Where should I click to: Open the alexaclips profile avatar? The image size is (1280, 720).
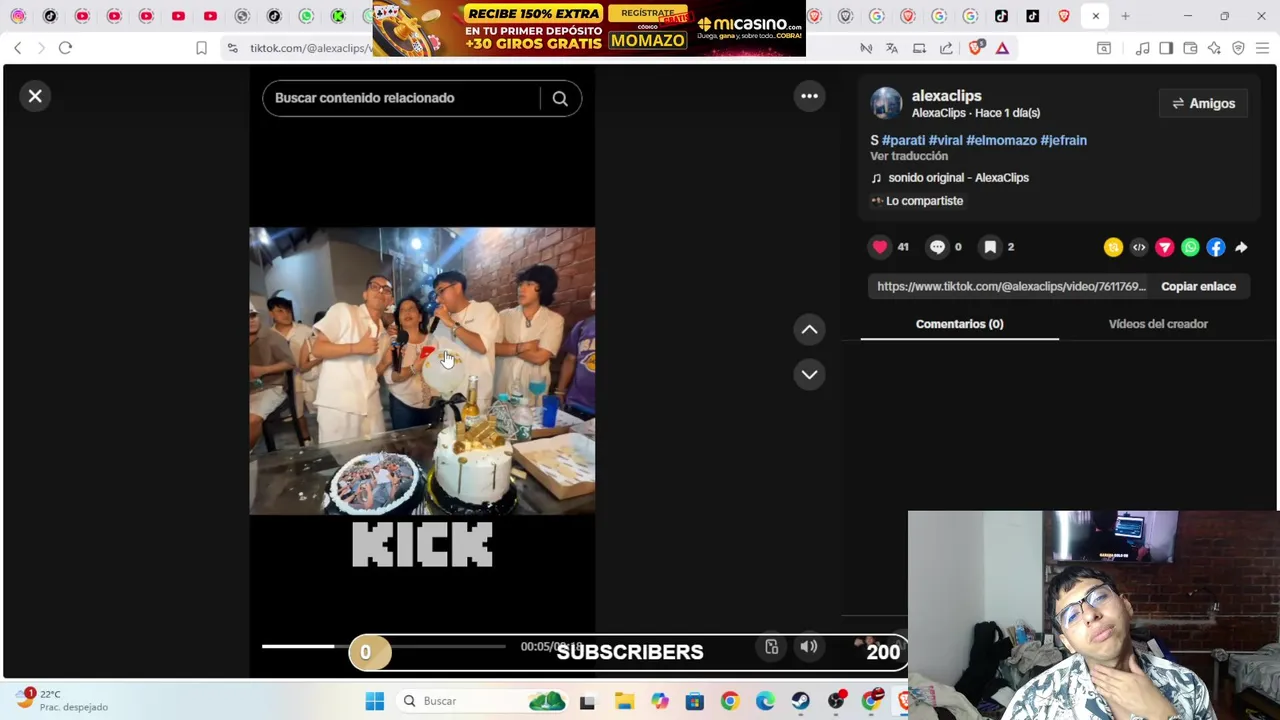click(886, 103)
